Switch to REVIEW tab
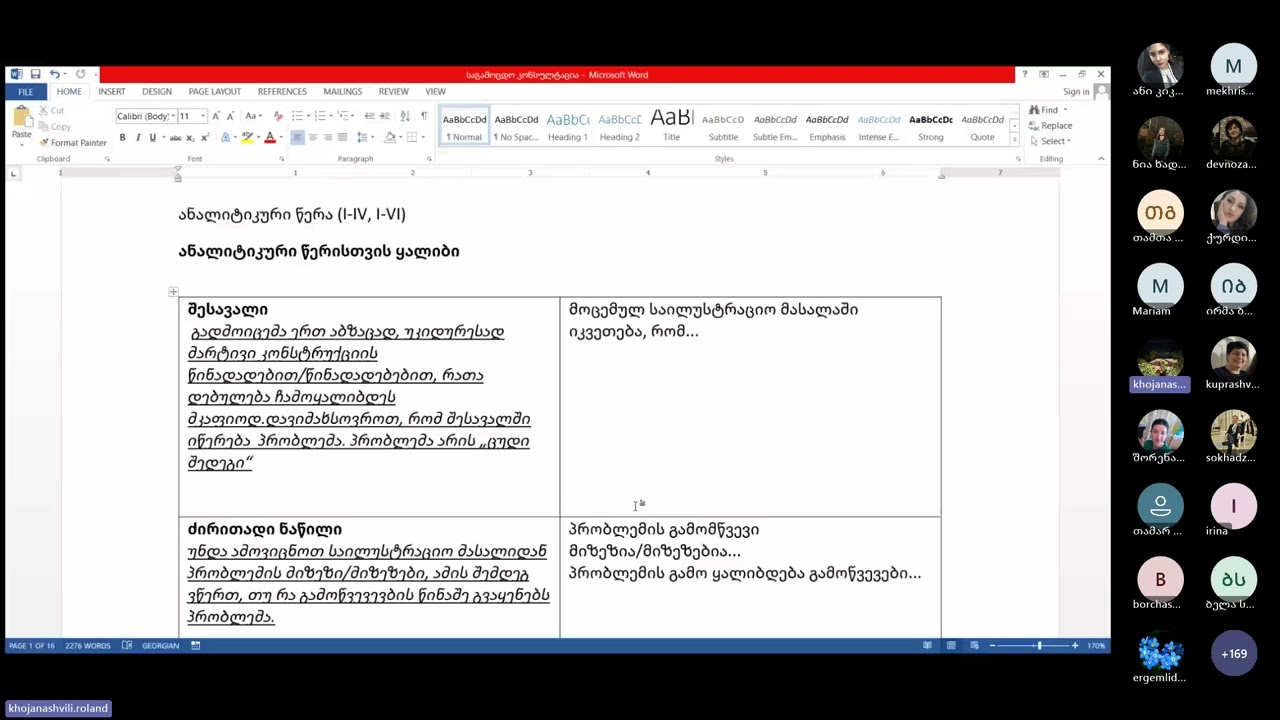Image resolution: width=1280 pixels, height=720 pixels. coord(393,92)
